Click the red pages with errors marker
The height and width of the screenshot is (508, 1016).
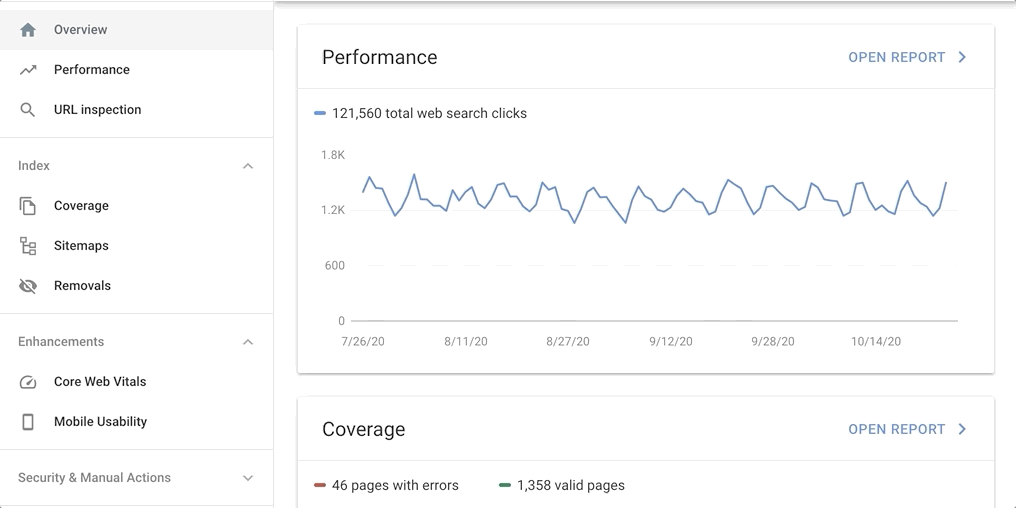319,485
